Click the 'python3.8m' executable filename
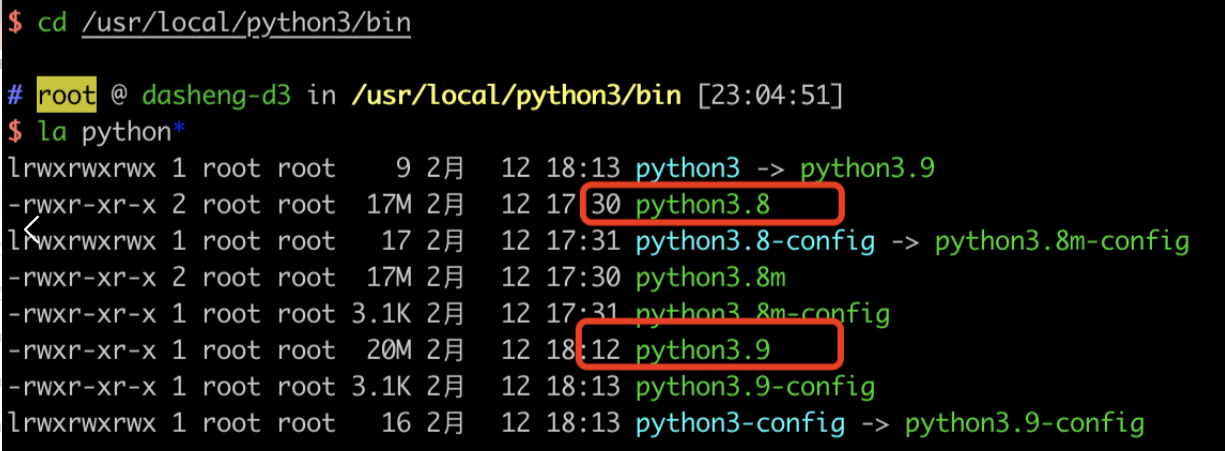Viewport: 1225px width, 451px height. click(x=710, y=277)
